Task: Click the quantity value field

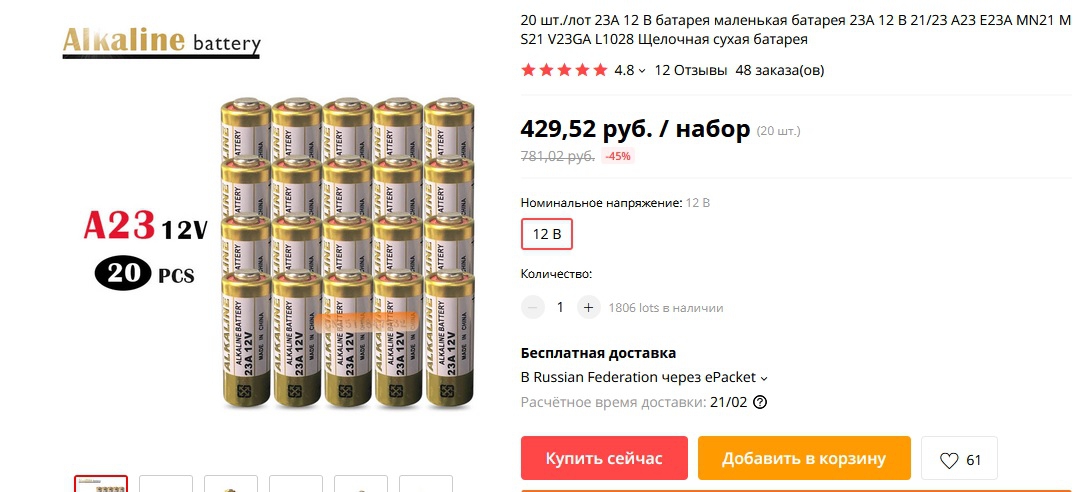Action: [561, 307]
